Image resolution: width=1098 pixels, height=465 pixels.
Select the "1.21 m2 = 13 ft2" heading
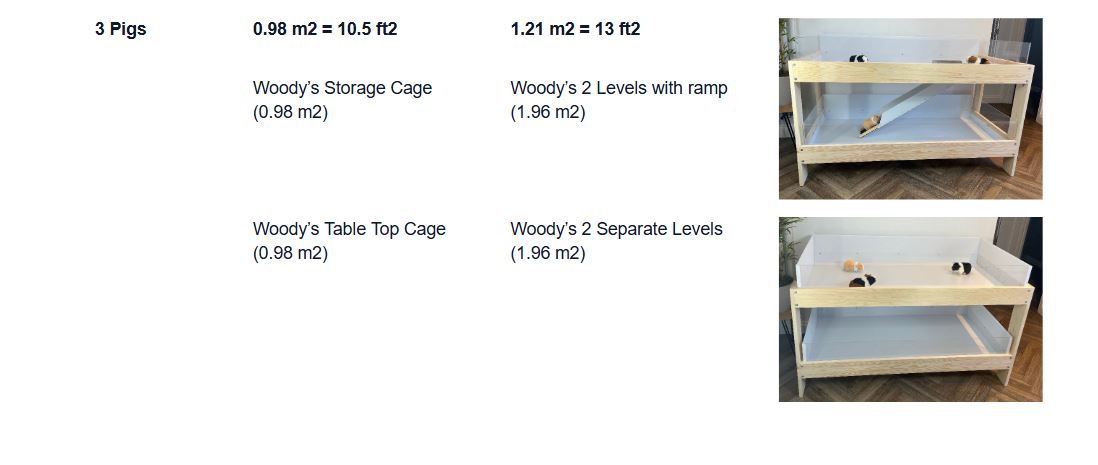coord(576,29)
